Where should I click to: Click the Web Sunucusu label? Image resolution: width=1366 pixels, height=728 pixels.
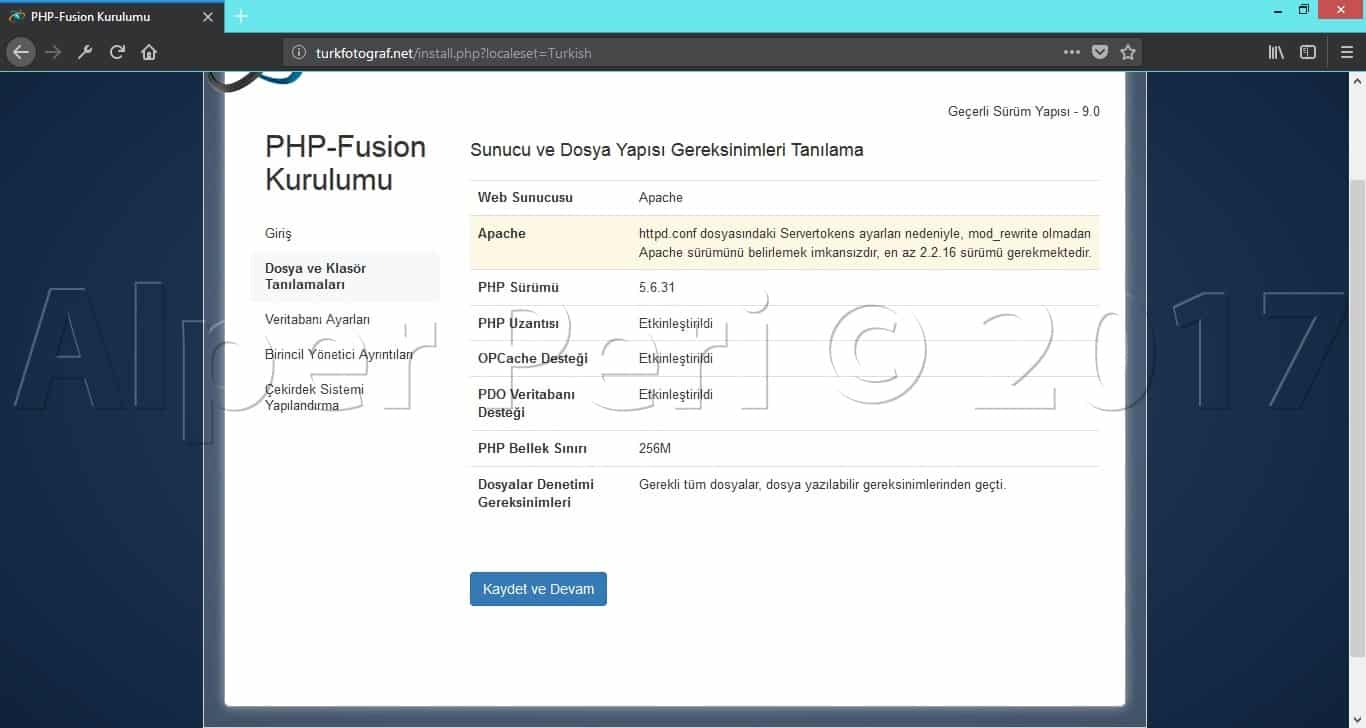pyautogui.click(x=525, y=197)
